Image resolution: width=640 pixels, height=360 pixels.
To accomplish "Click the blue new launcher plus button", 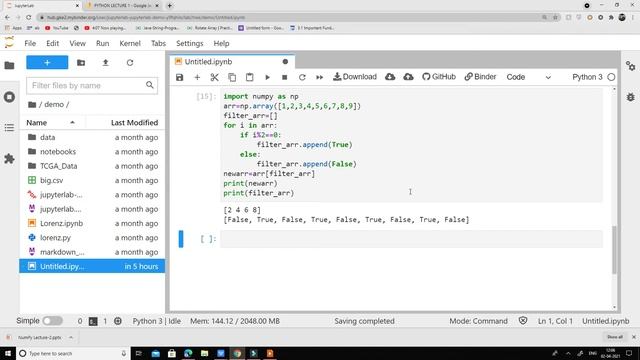I will tap(47, 62).
